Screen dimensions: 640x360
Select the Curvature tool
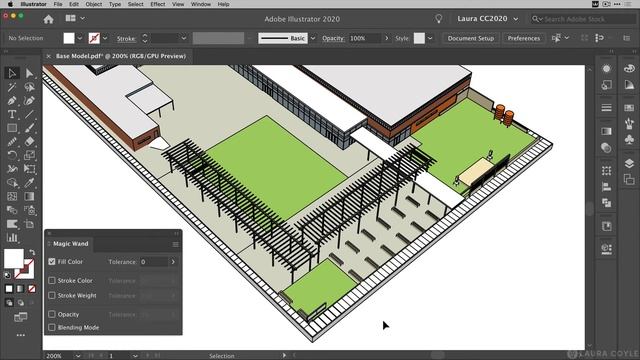click(x=29, y=100)
